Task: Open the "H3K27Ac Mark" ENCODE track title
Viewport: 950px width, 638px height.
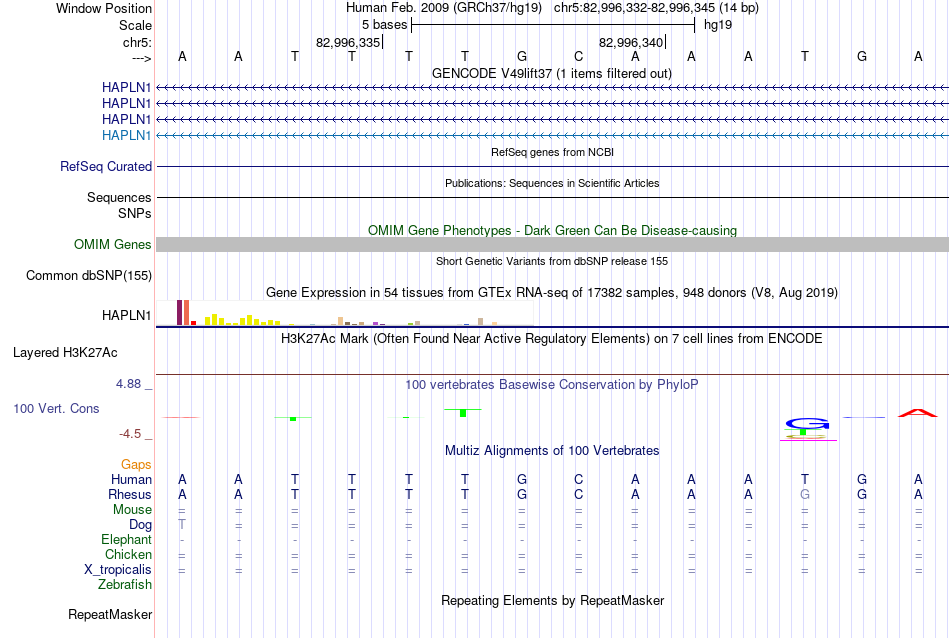Action: click(x=552, y=338)
